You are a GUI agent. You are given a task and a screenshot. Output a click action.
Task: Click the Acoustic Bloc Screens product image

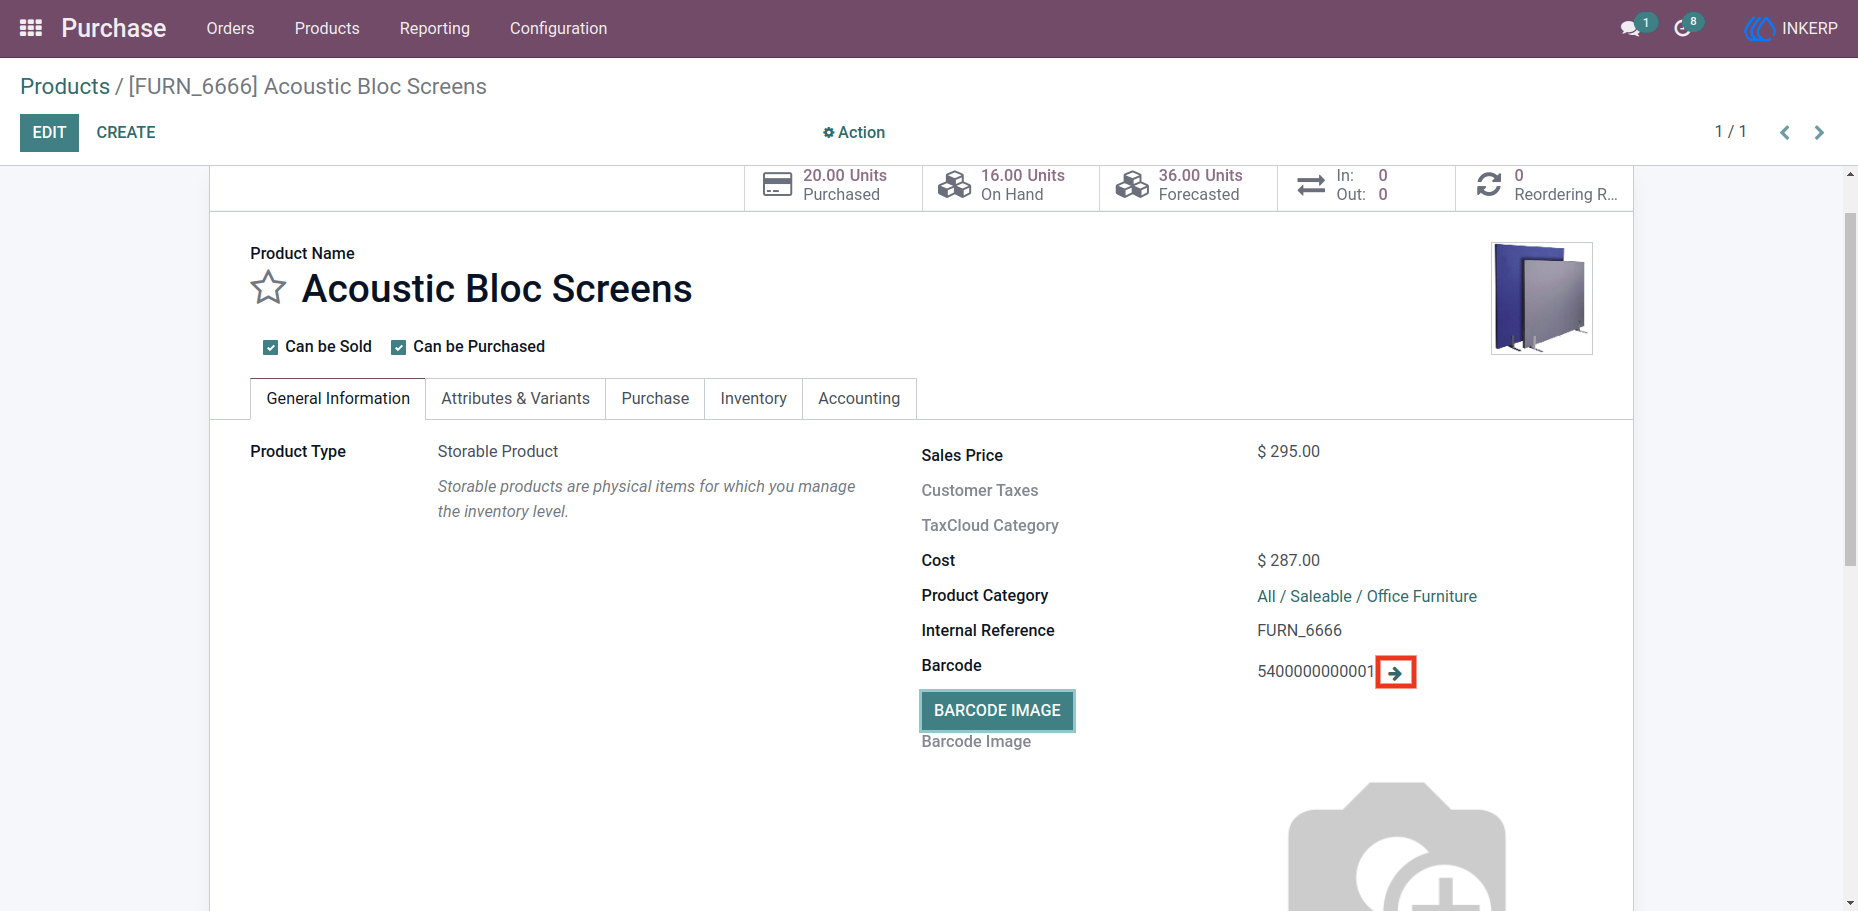pos(1541,298)
